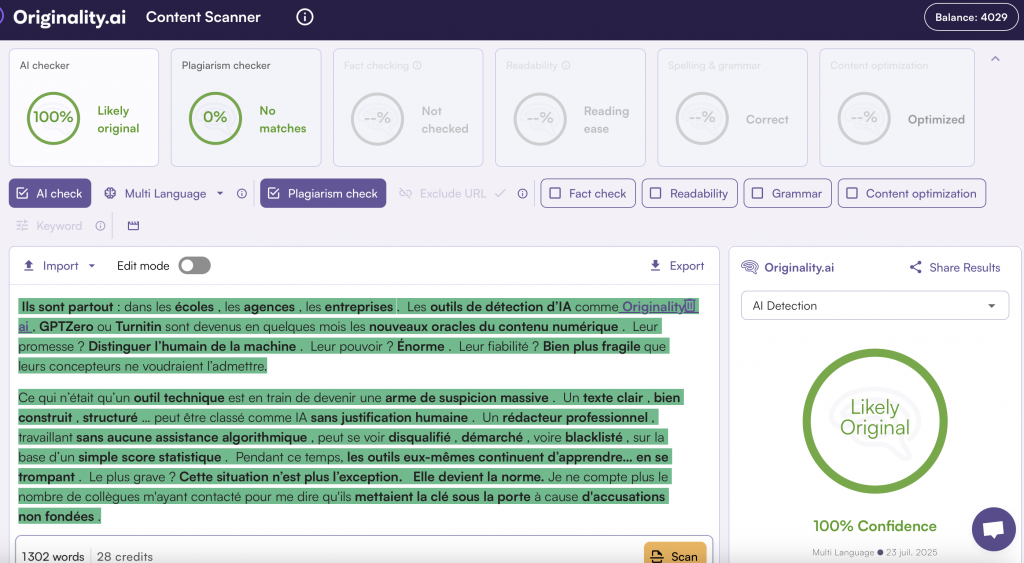Image resolution: width=1024 pixels, height=563 pixels.
Task: Open the Readability Reading ease card
Action: tap(570, 108)
